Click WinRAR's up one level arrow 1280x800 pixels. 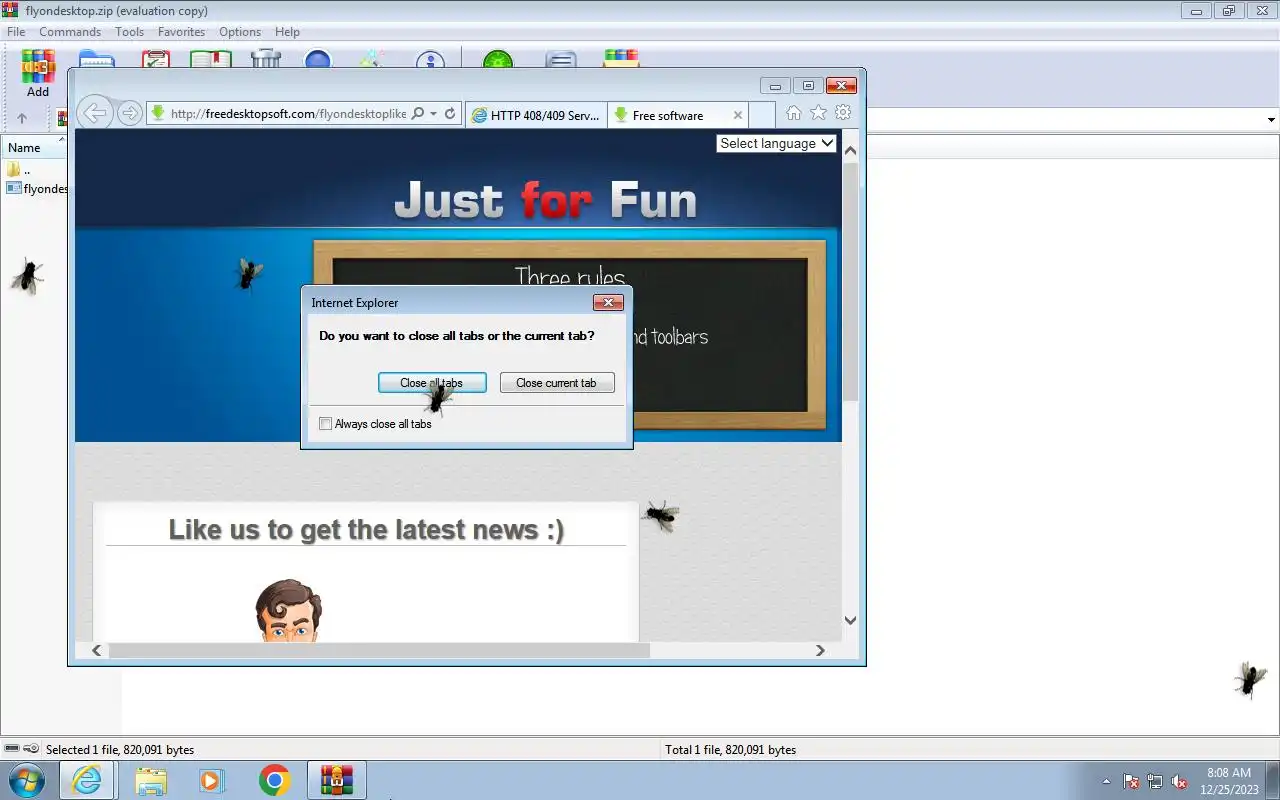point(22,118)
